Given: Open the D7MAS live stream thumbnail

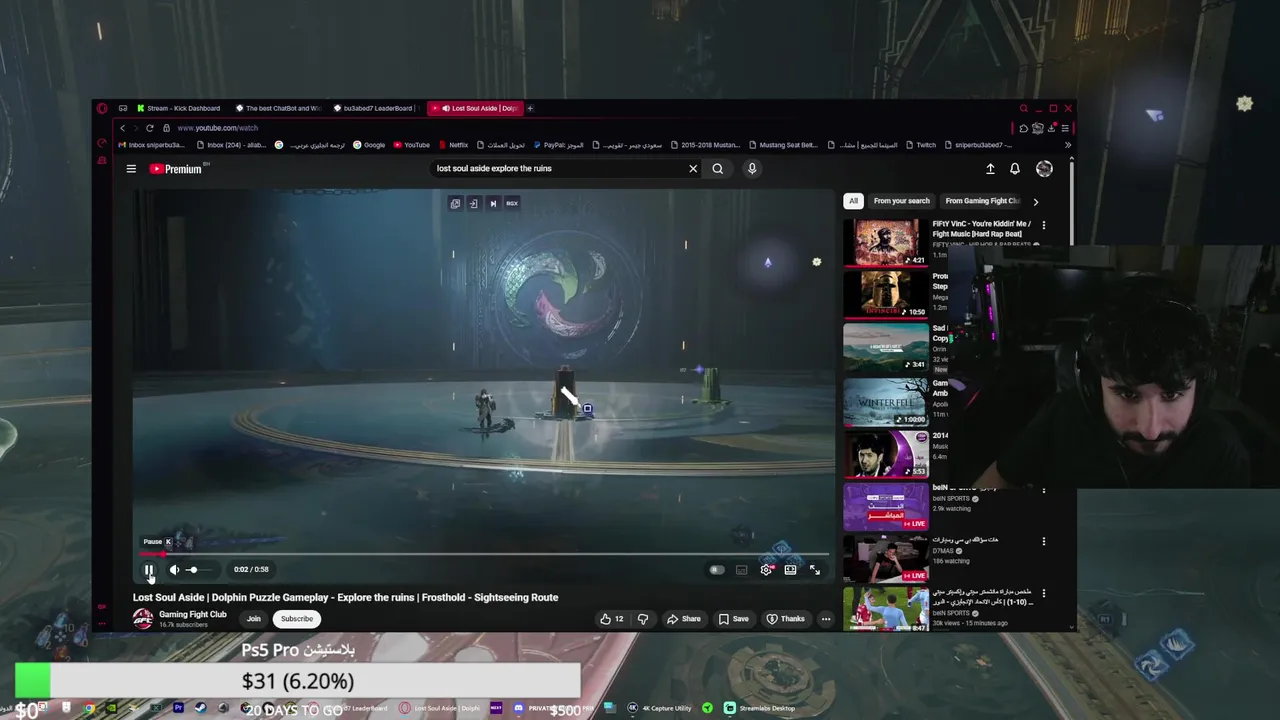Looking at the screenshot, I should tap(886, 559).
